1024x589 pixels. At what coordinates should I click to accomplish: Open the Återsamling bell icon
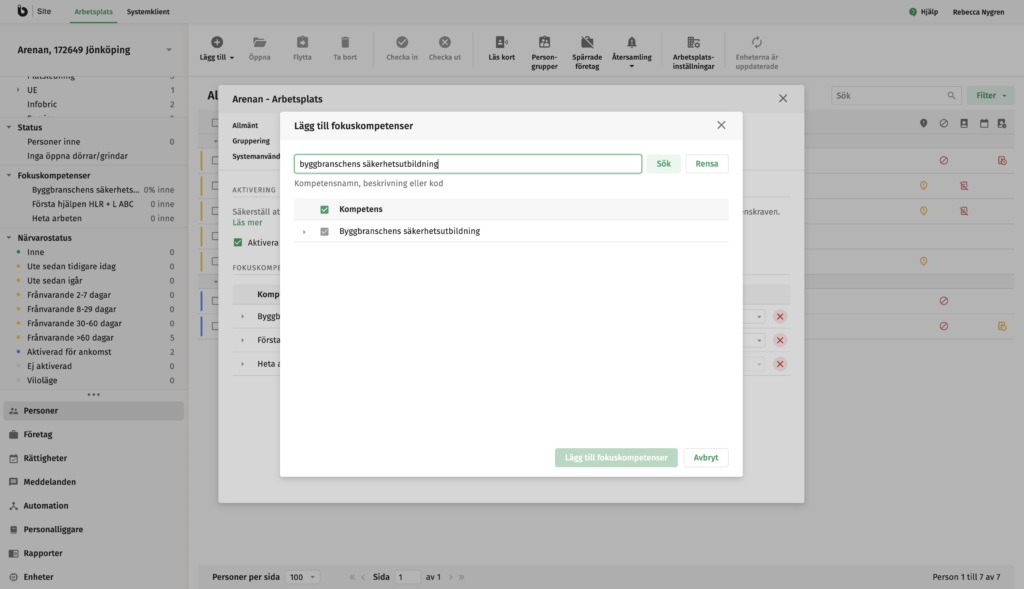pyautogui.click(x=631, y=43)
